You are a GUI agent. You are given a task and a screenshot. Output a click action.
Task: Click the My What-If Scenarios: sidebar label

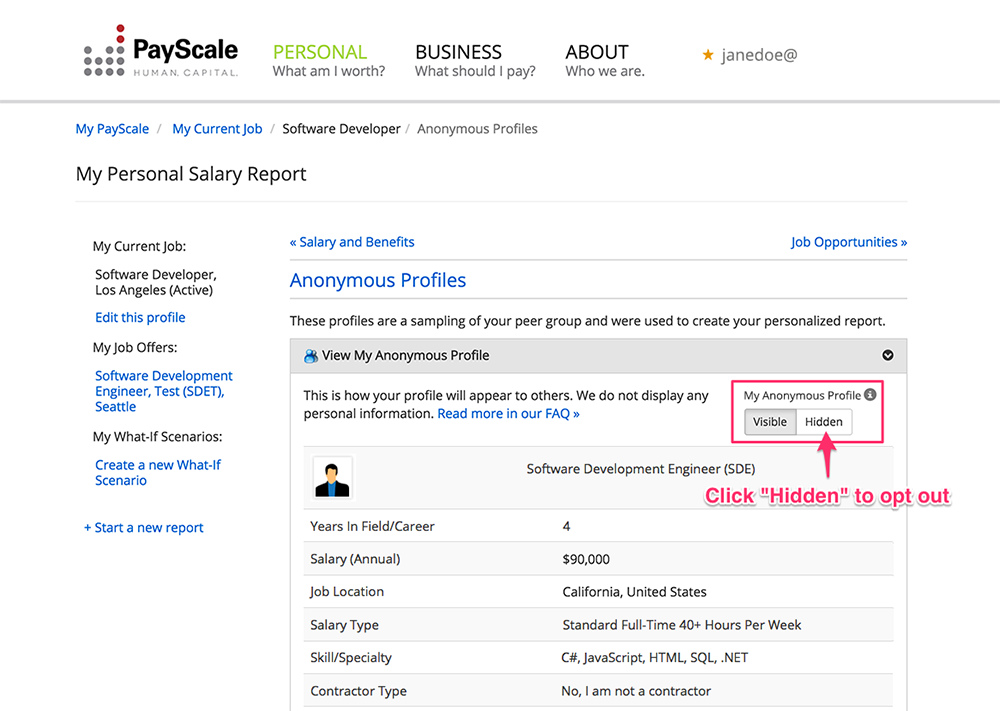tap(158, 437)
